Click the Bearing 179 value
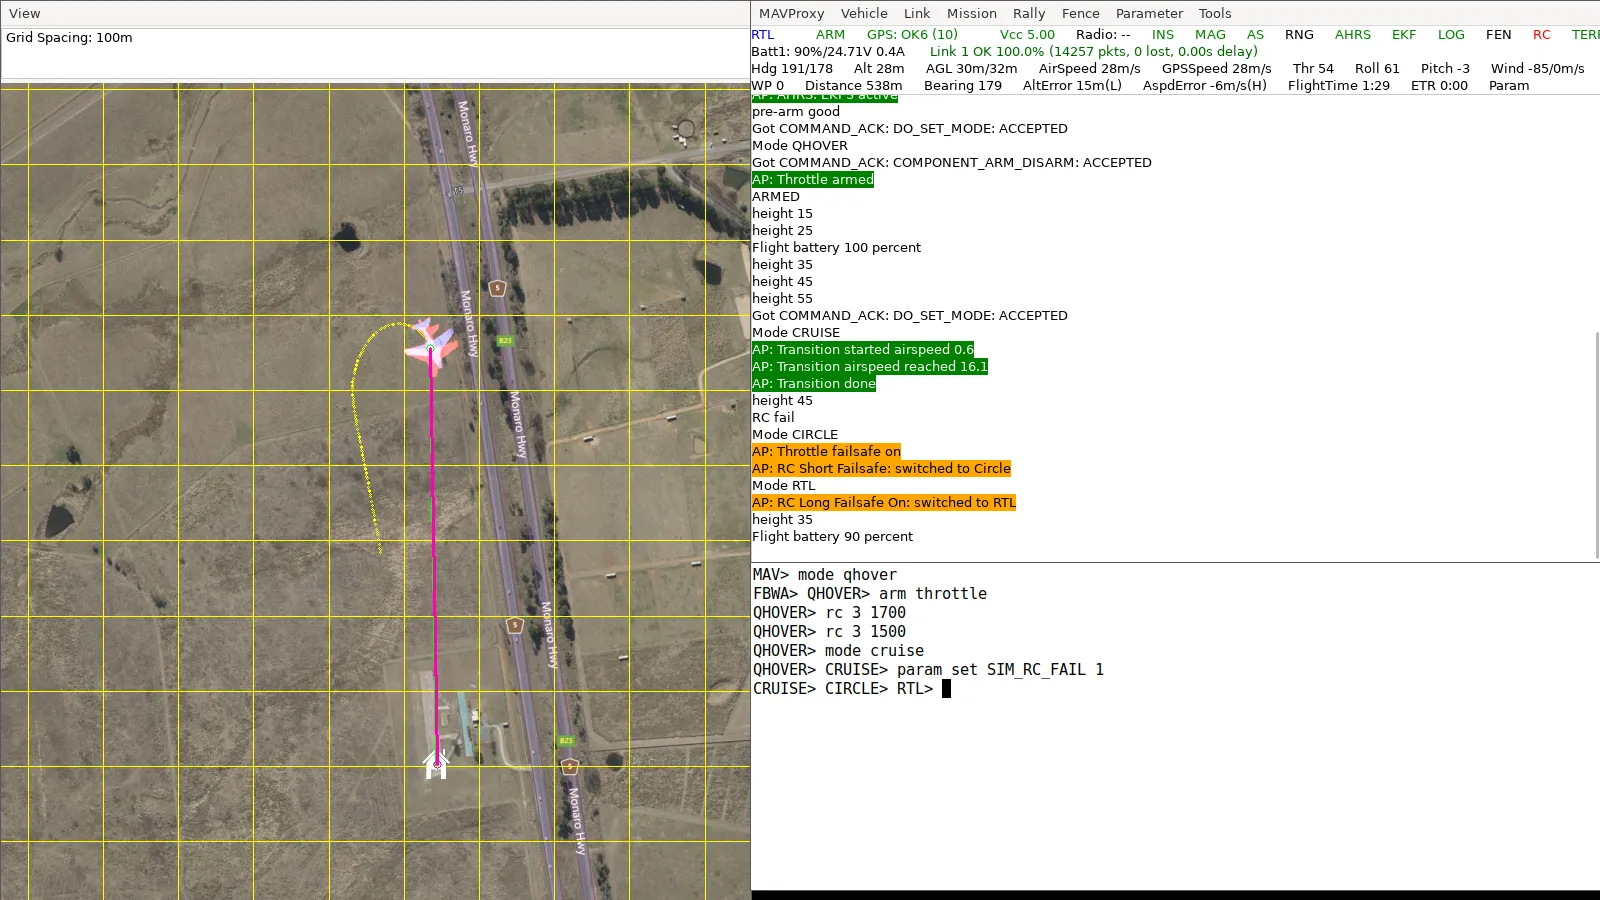Viewport: 1600px width, 900px height. click(x=963, y=85)
